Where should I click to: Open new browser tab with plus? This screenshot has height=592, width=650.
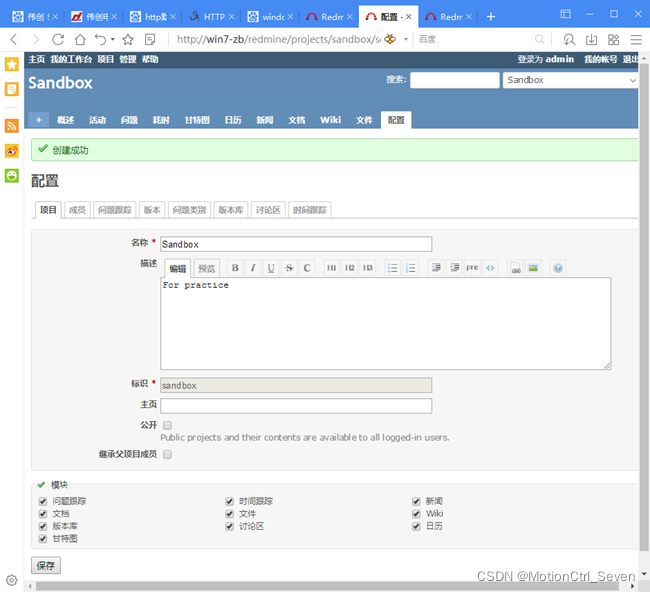tap(491, 17)
